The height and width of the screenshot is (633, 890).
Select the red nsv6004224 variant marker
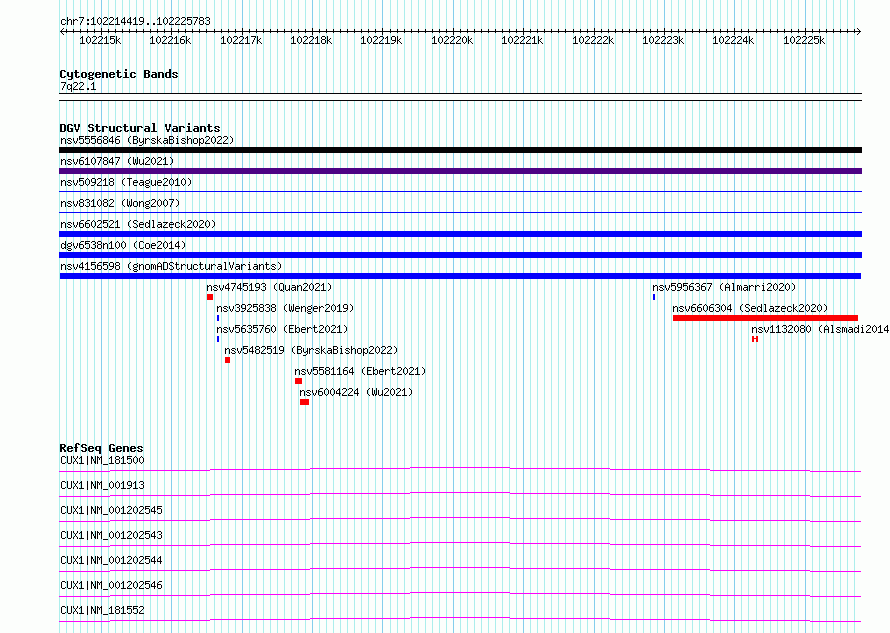305,402
